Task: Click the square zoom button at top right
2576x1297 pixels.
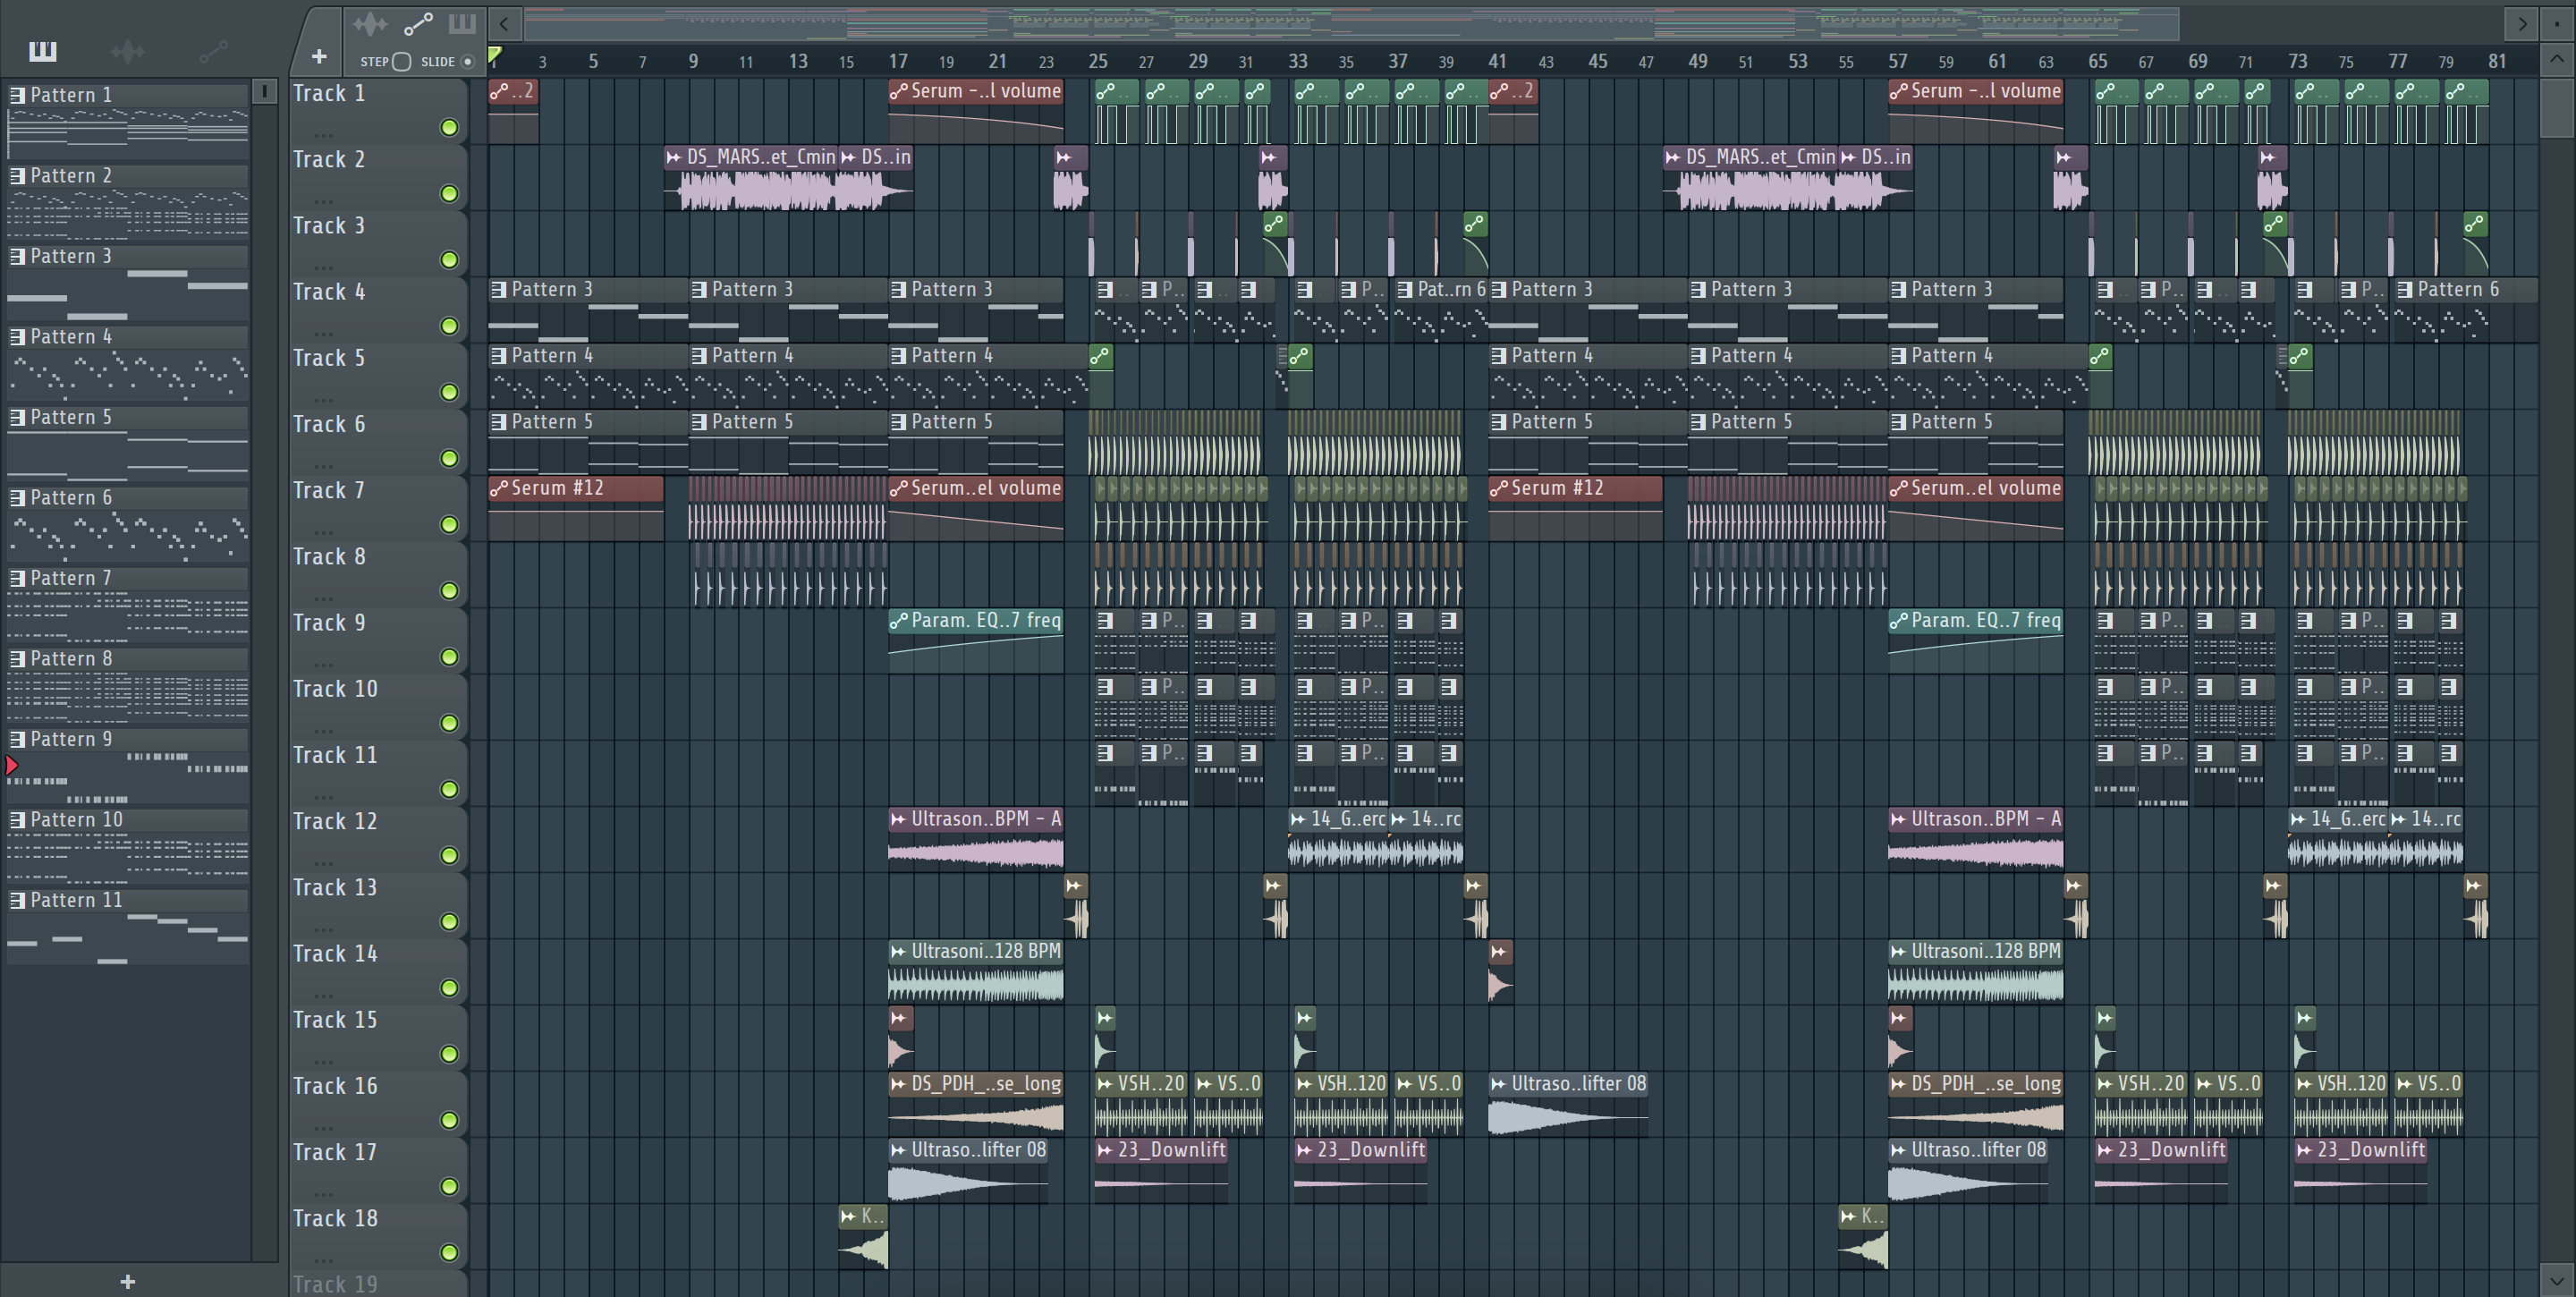Action: click(x=2557, y=24)
